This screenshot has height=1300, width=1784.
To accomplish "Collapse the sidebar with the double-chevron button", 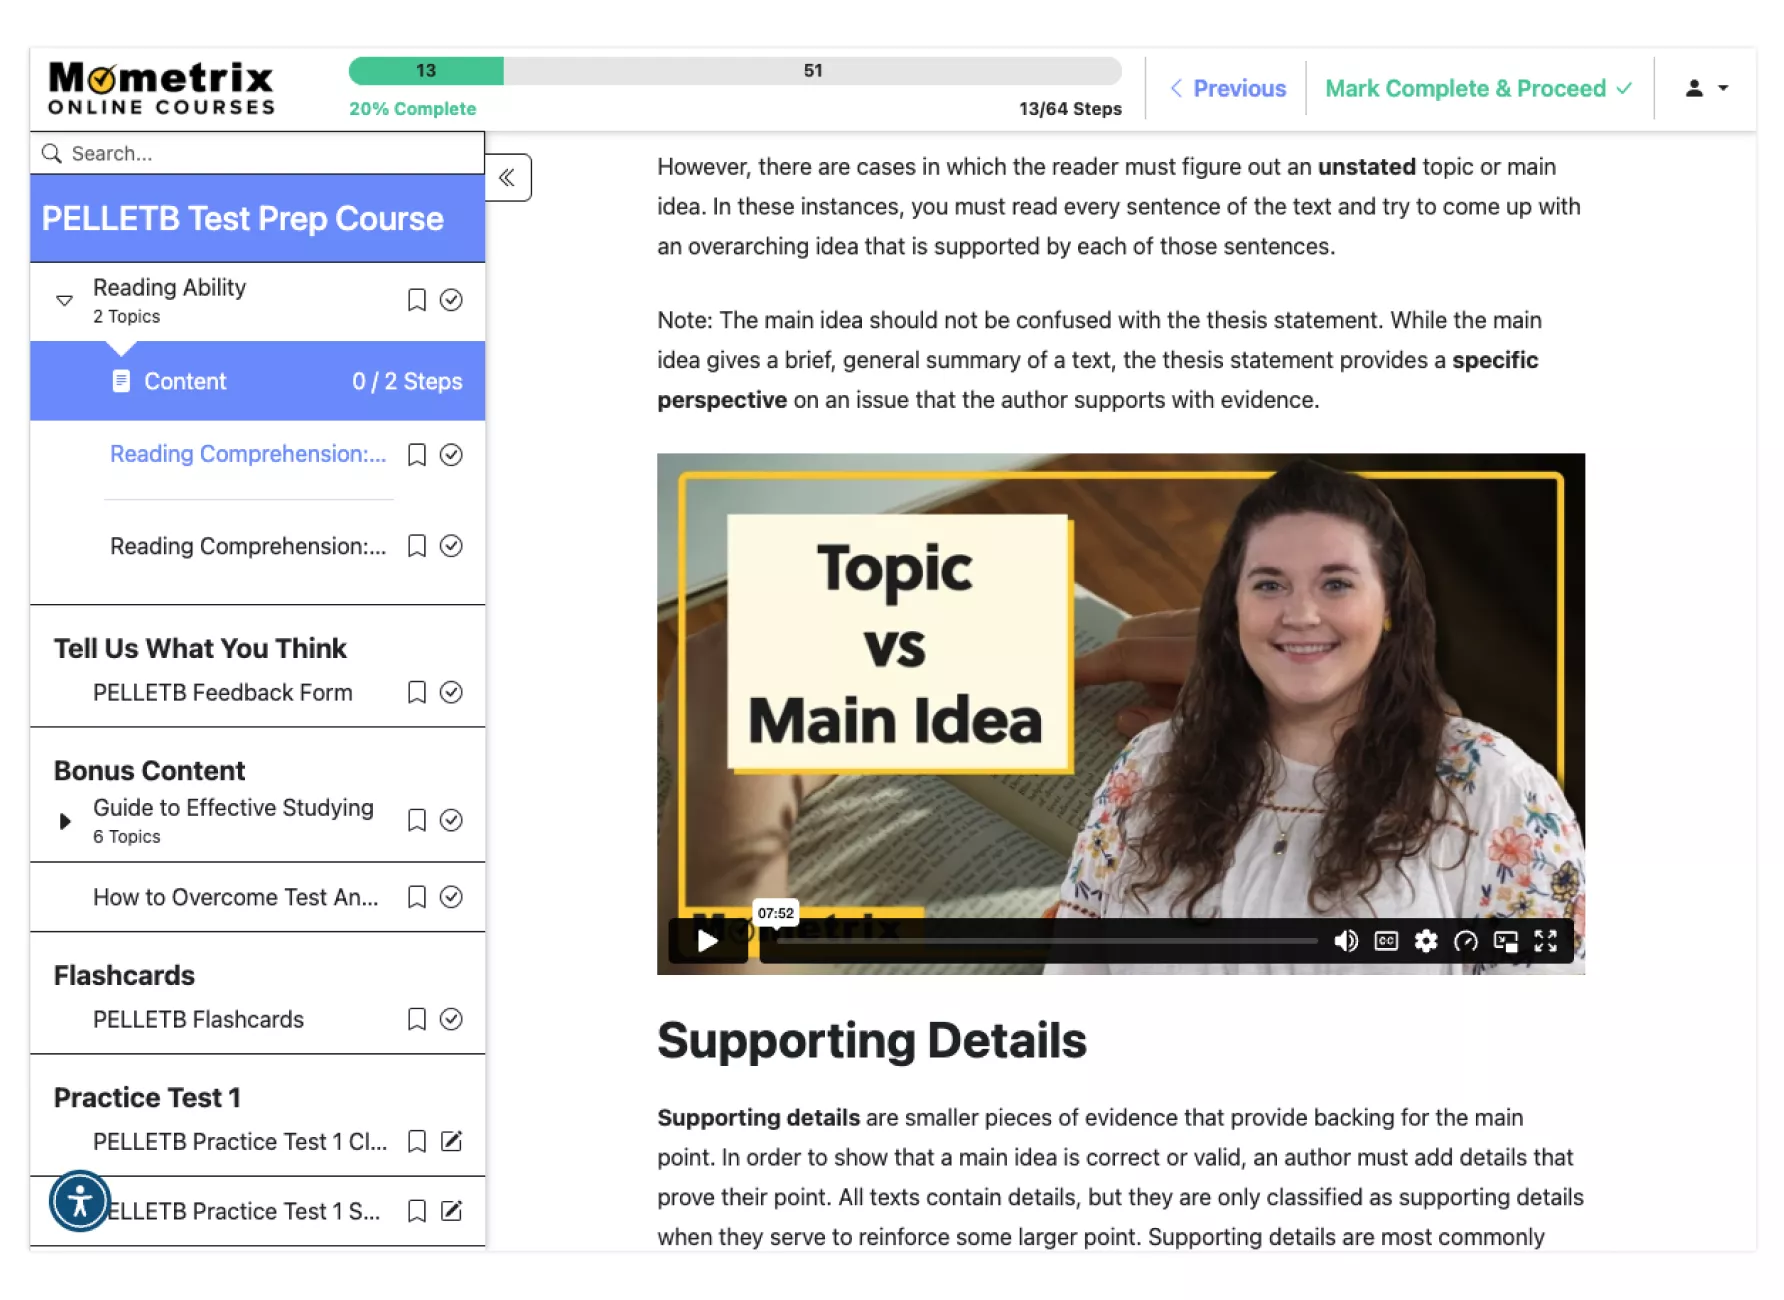I will click(x=507, y=178).
